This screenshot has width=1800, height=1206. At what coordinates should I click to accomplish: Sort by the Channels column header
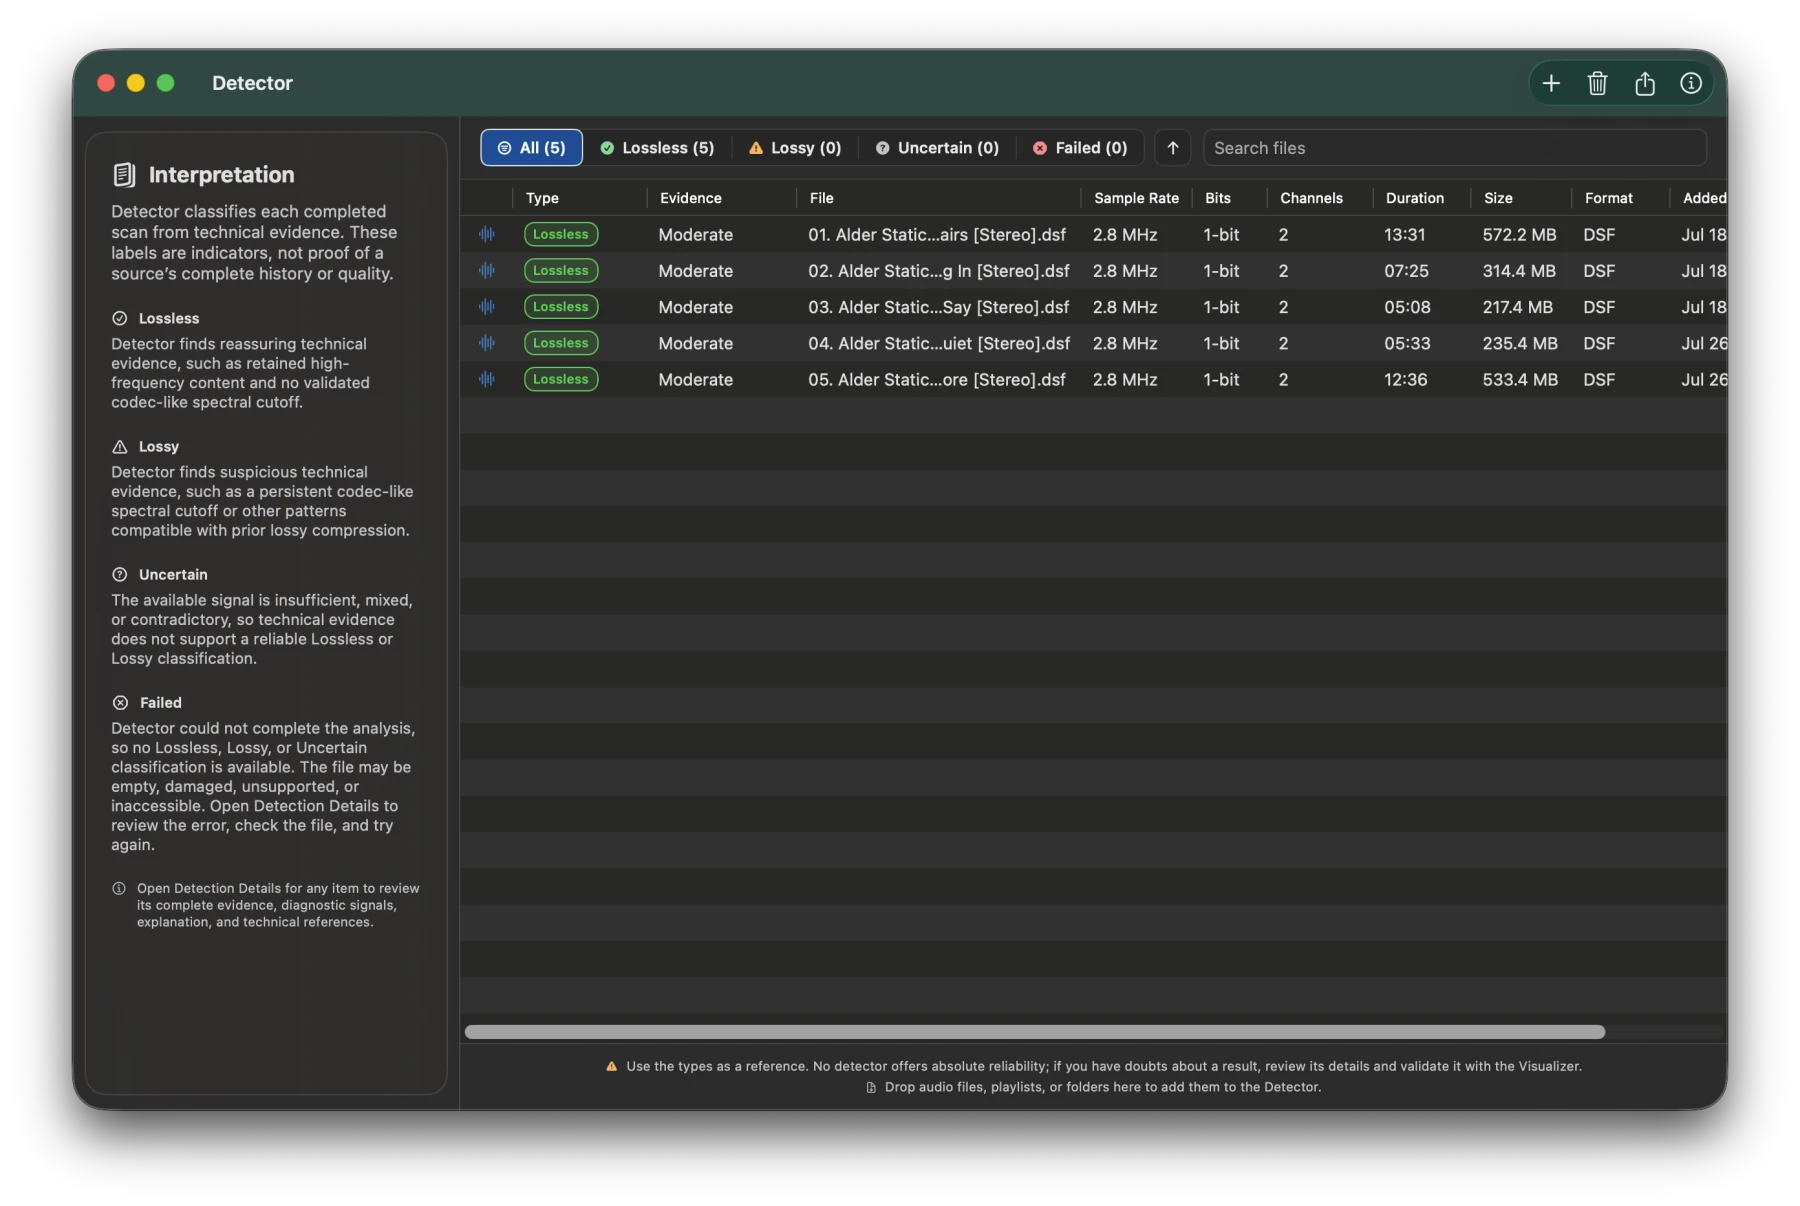pyautogui.click(x=1320, y=198)
